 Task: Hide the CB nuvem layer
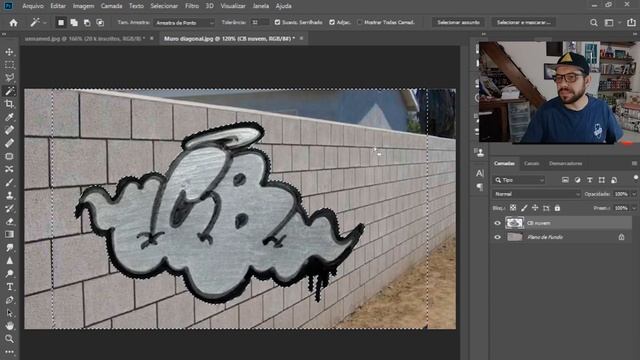pyautogui.click(x=497, y=223)
